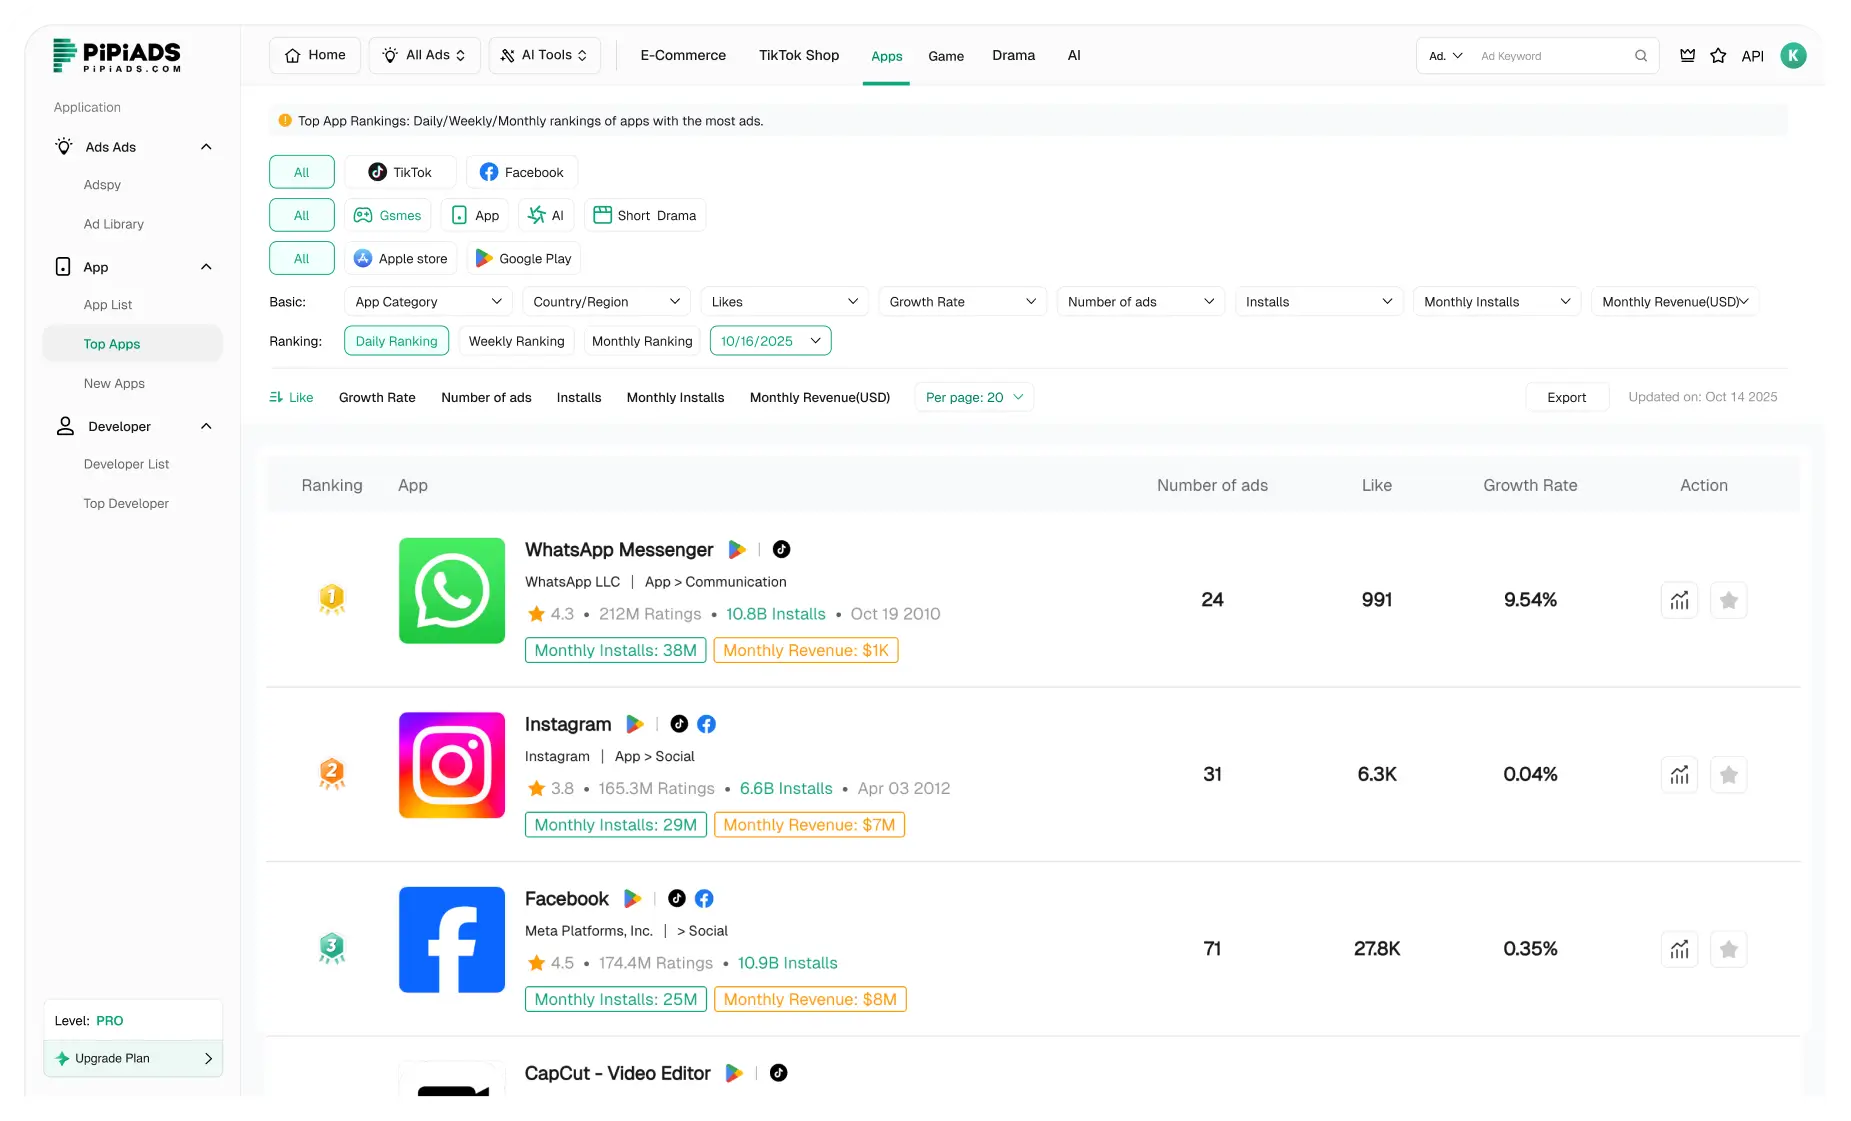Screen dimensions: 1851x1121
Task: Open the App Category dropdown
Action: [427, 301]
